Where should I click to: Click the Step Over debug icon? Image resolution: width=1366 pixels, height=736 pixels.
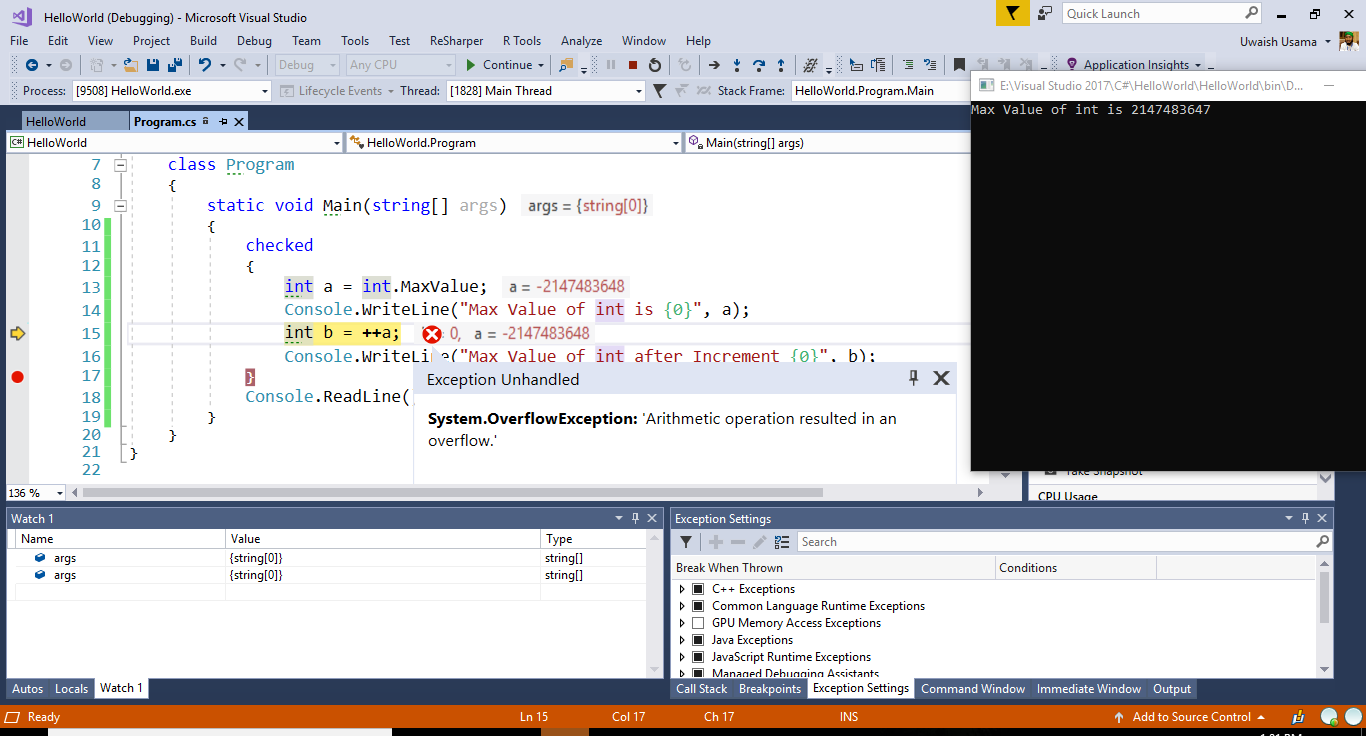(759, 66)
